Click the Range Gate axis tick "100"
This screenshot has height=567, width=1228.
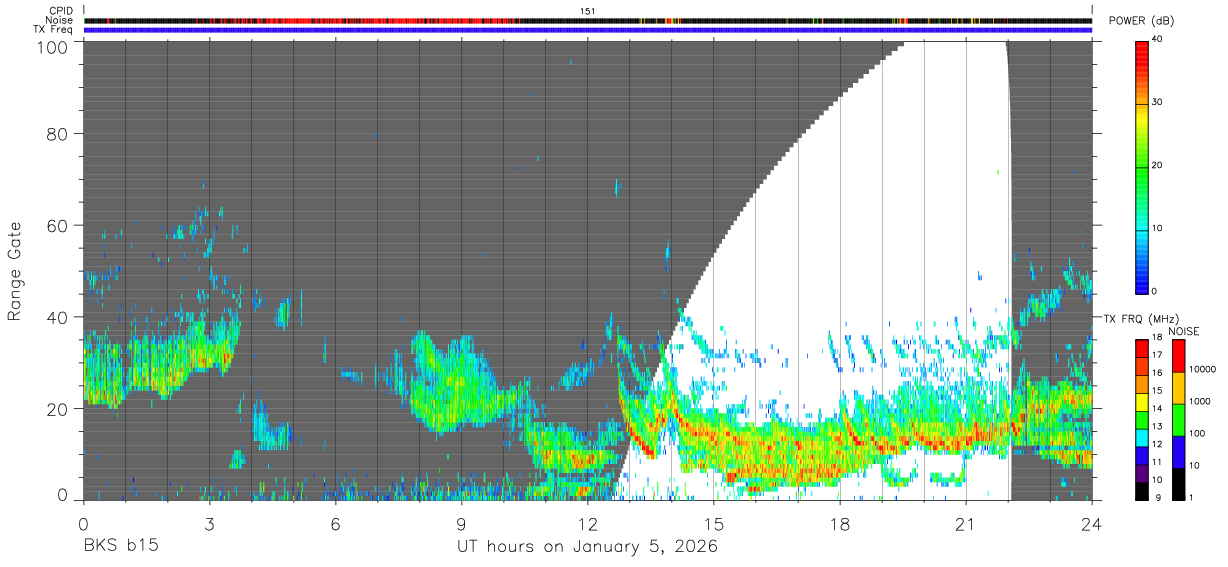coord(52,46)
